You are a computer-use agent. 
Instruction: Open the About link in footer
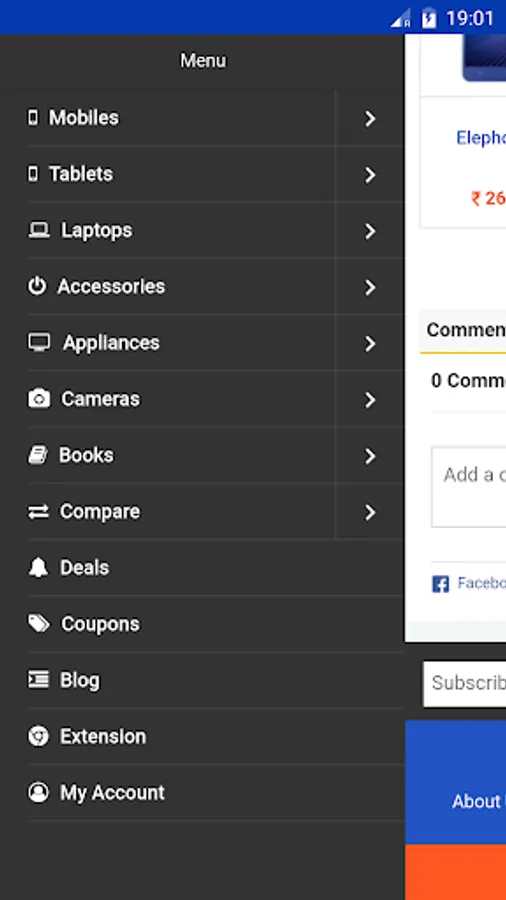tap(478, 801)
